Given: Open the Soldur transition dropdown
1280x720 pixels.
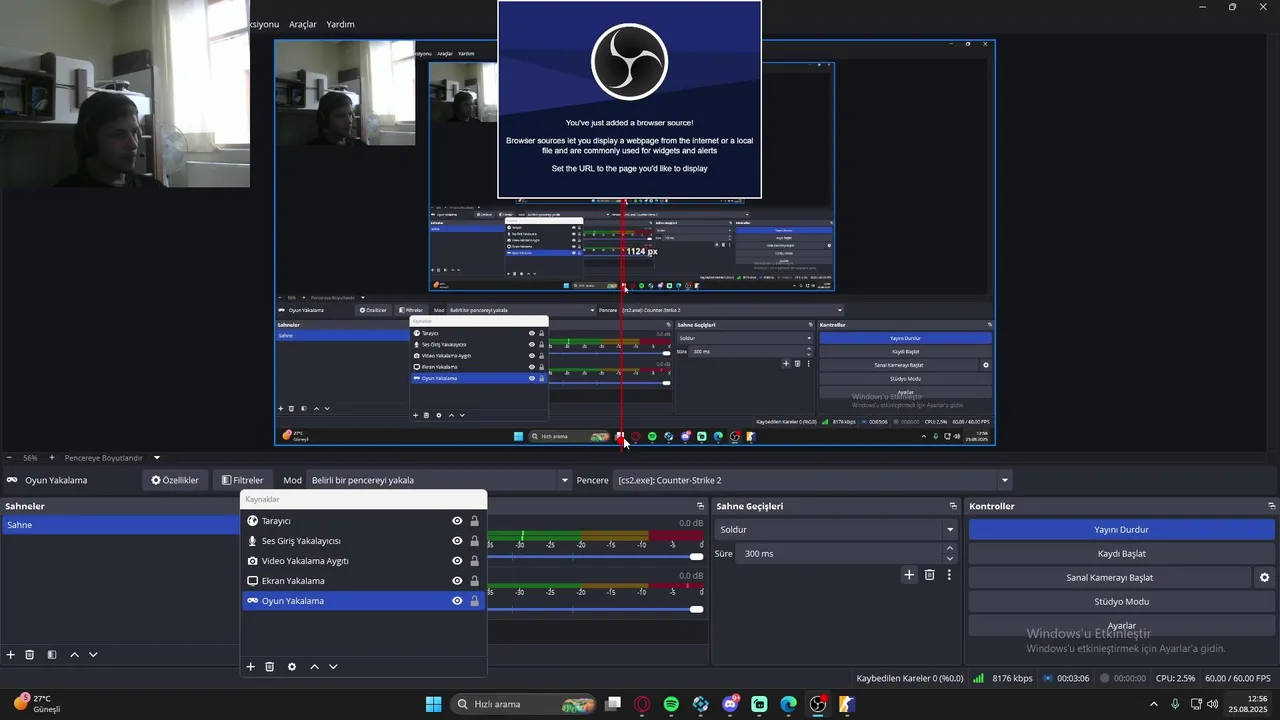Looking at the screenshot, I should pos(836,529).
